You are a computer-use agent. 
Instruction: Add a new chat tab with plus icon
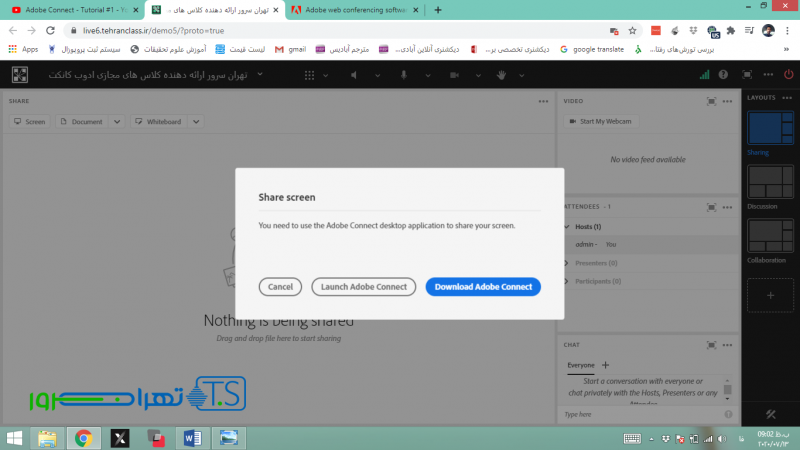coord(605,366)
